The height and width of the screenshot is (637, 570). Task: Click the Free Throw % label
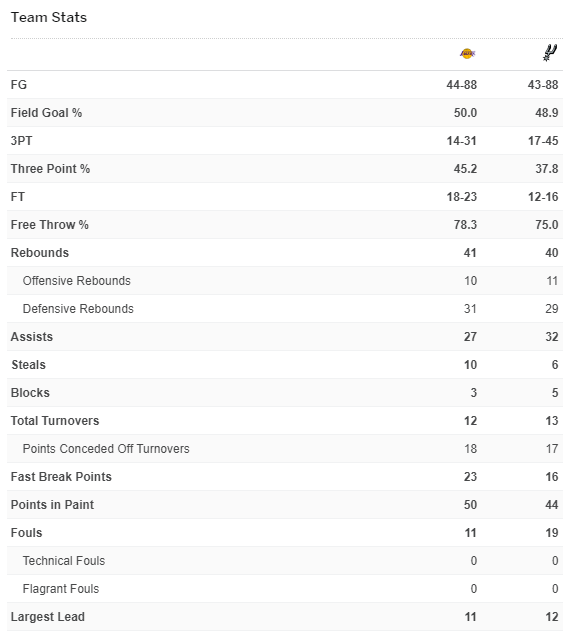(x=50, y=225)
